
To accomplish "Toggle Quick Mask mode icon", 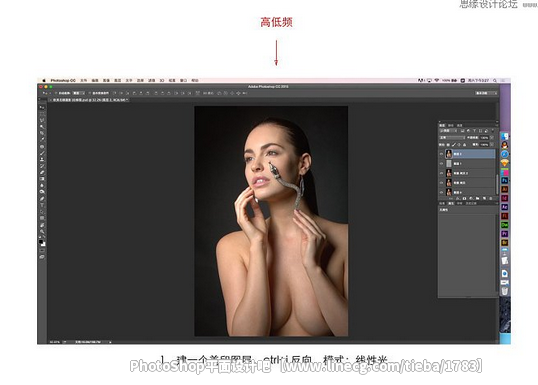I will tap(42, 249).
